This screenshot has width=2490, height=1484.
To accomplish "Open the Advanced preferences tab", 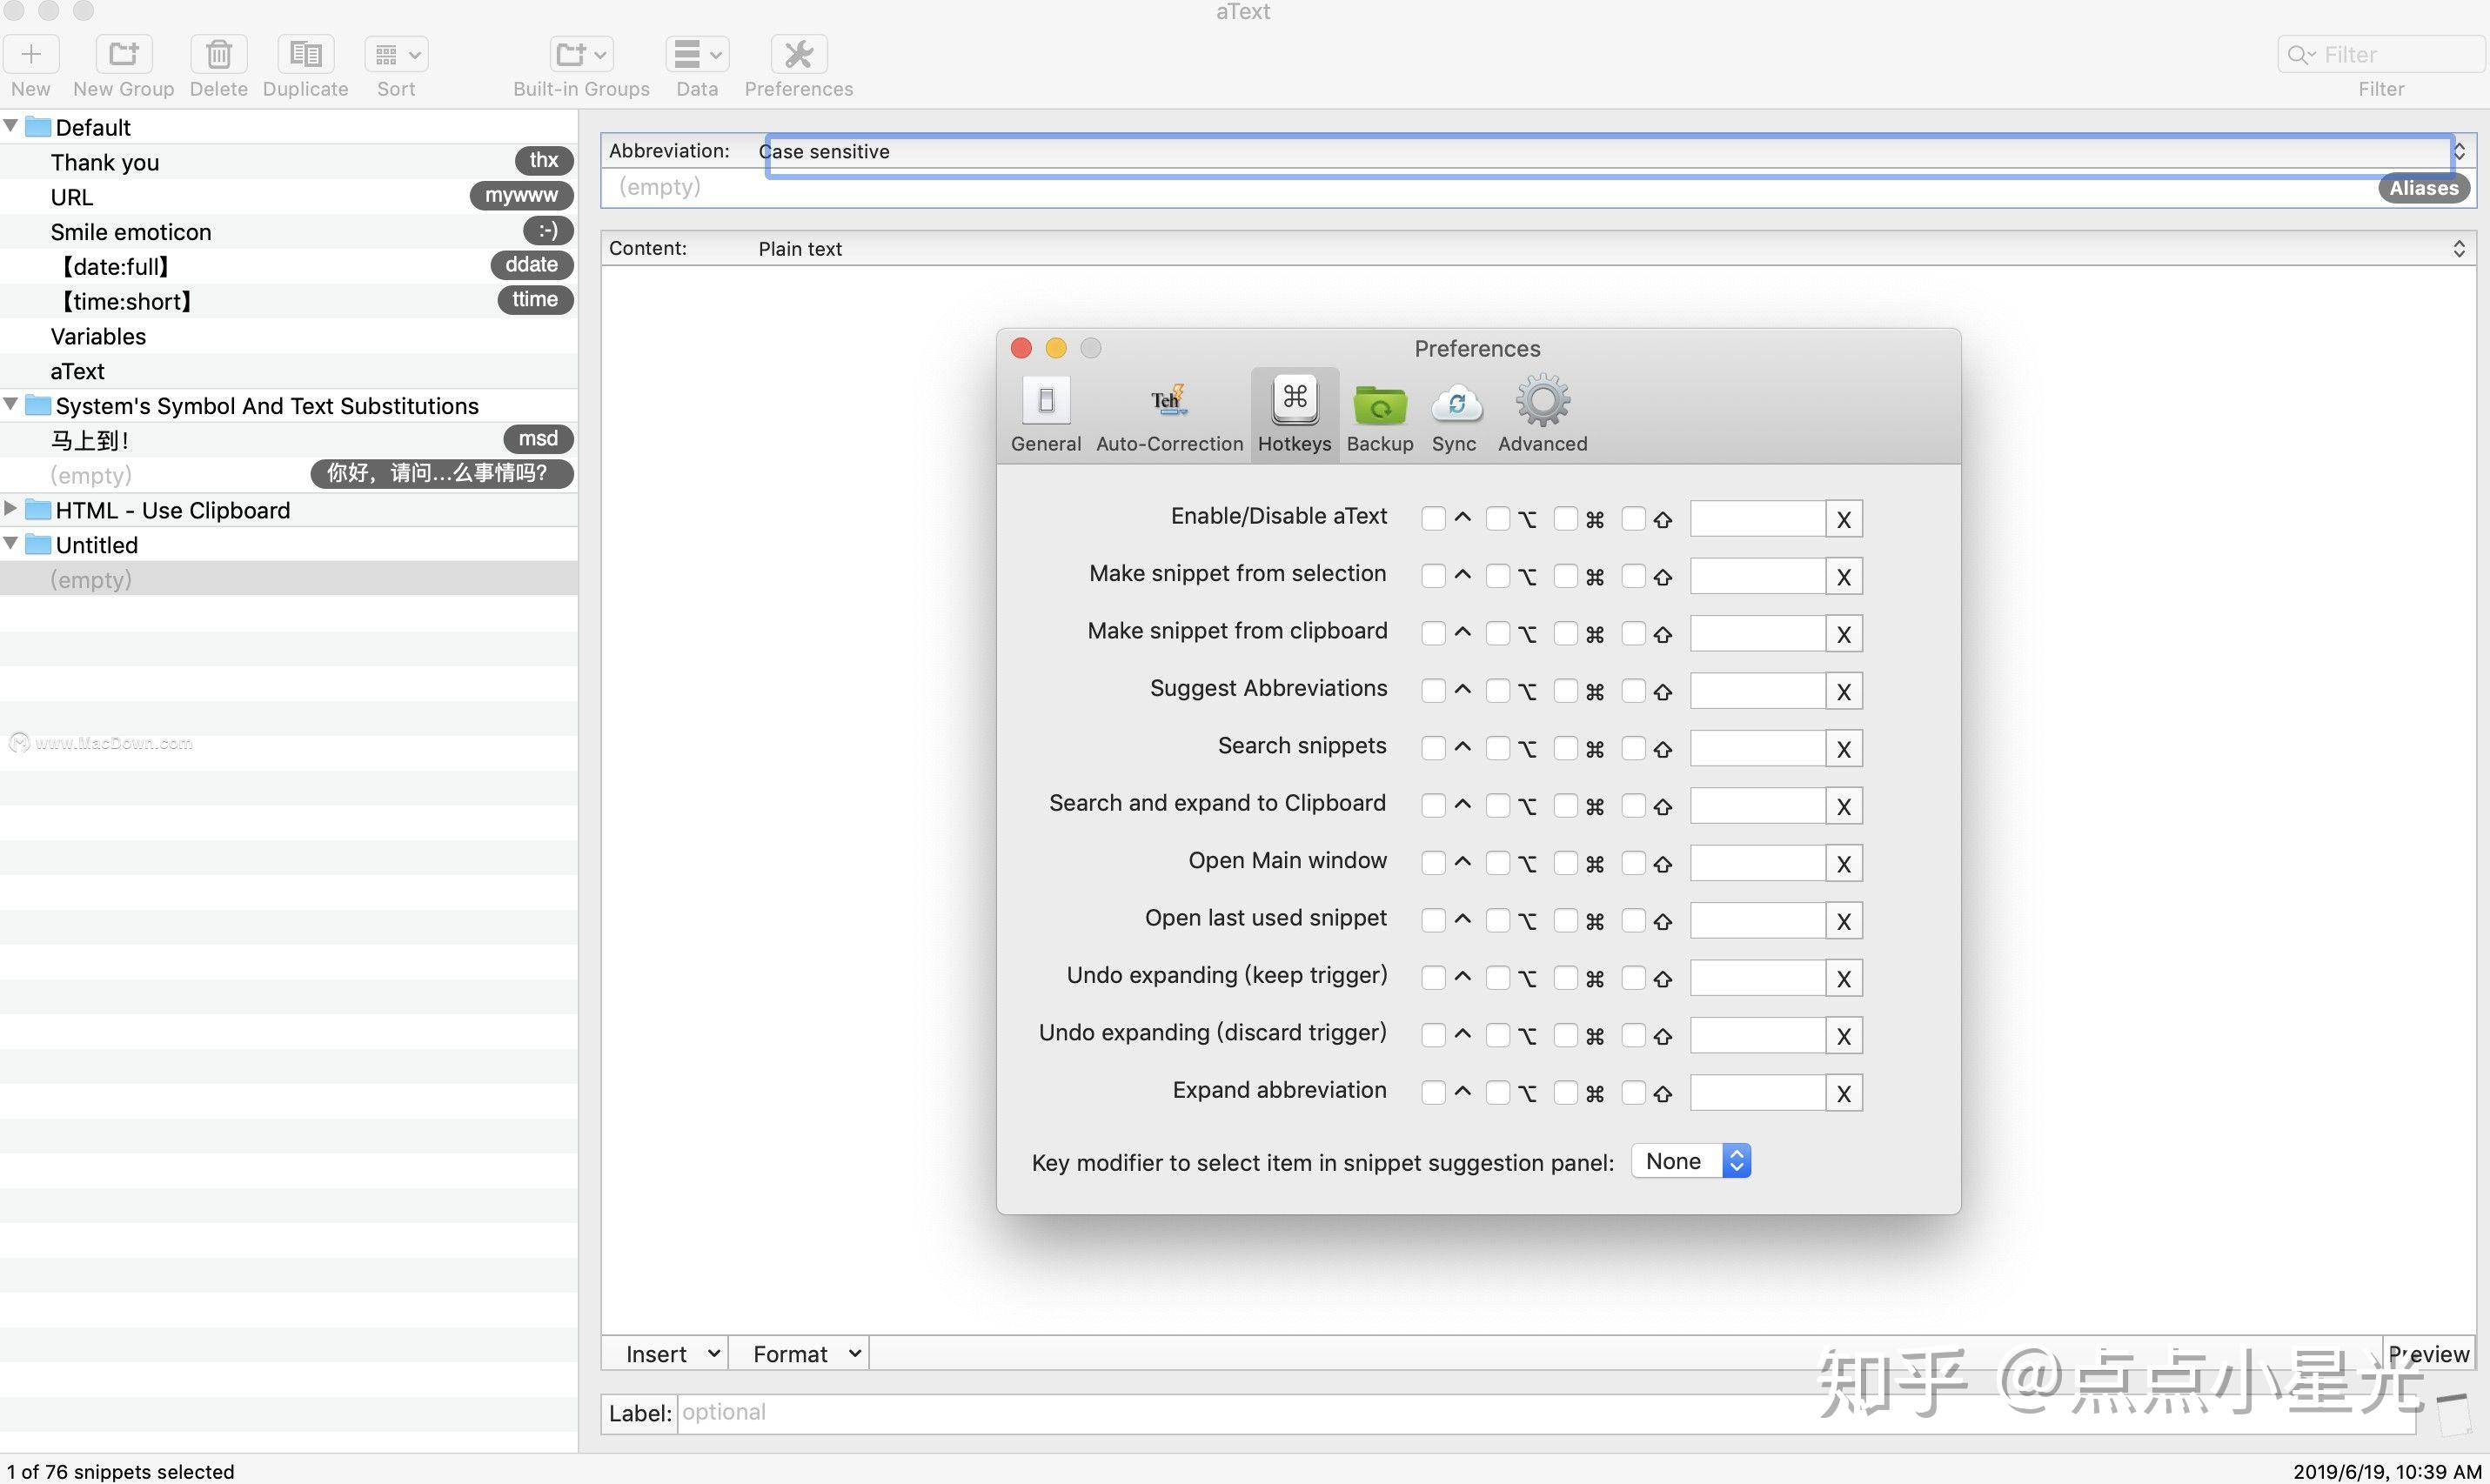I will click(x=1542, y=415).
